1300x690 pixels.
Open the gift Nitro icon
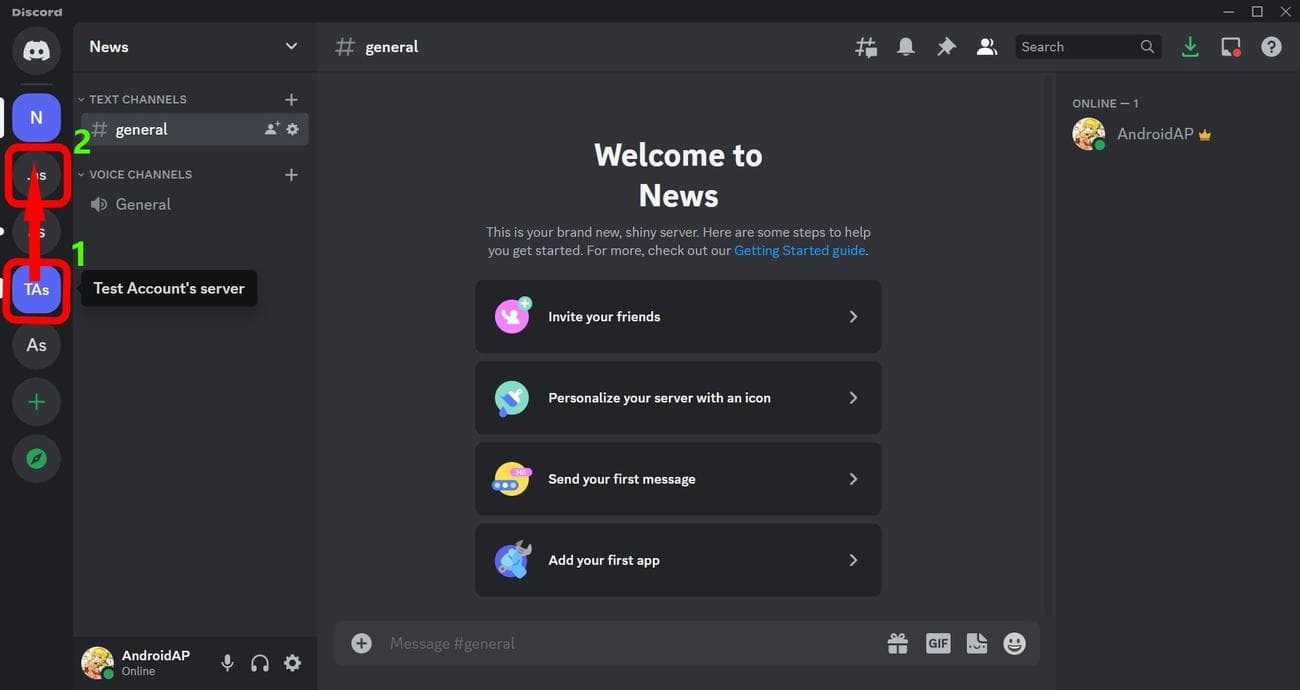(898, 644)
